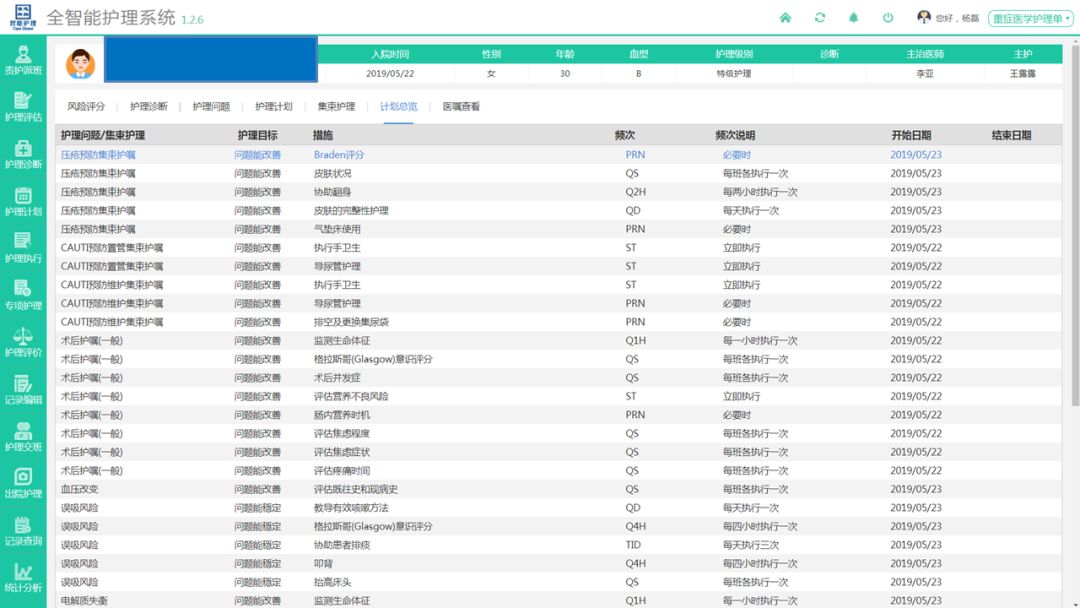Click the patient avatar thumbnail

click(x=80, y=64)
